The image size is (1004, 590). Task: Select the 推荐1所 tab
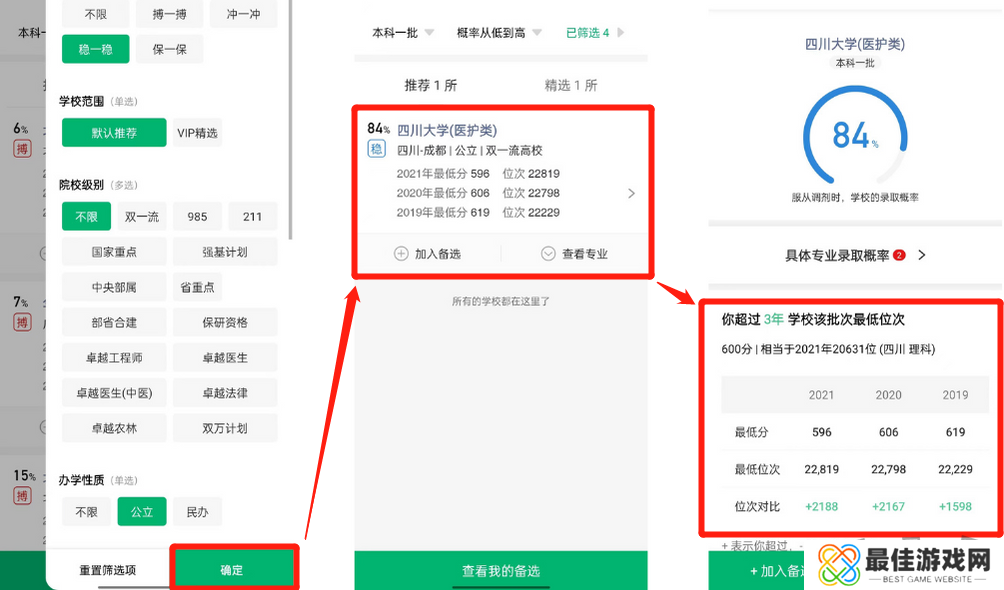point(430,84)
